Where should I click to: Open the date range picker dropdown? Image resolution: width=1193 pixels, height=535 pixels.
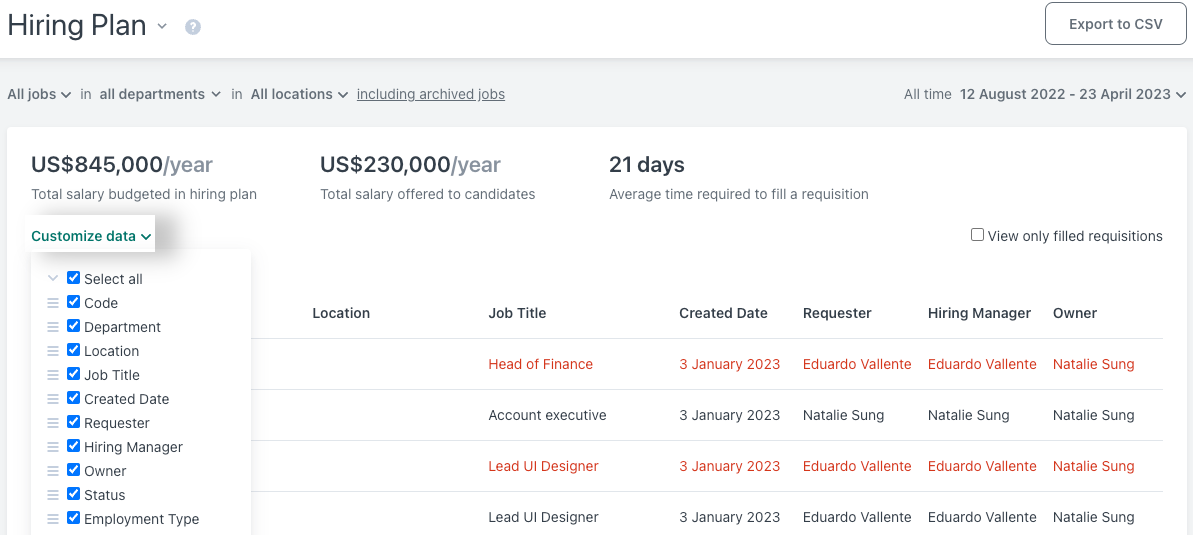(1072, 94)
